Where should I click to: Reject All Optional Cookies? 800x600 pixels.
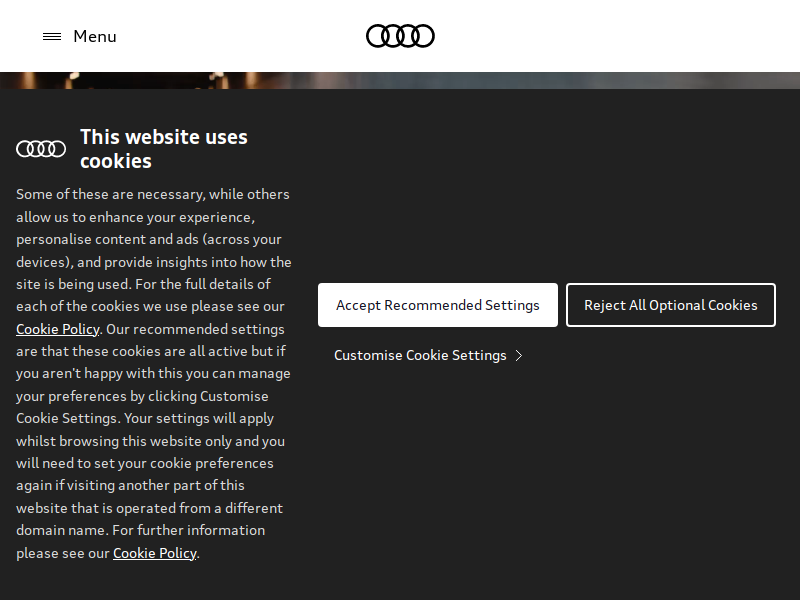(x=671, y=305)
